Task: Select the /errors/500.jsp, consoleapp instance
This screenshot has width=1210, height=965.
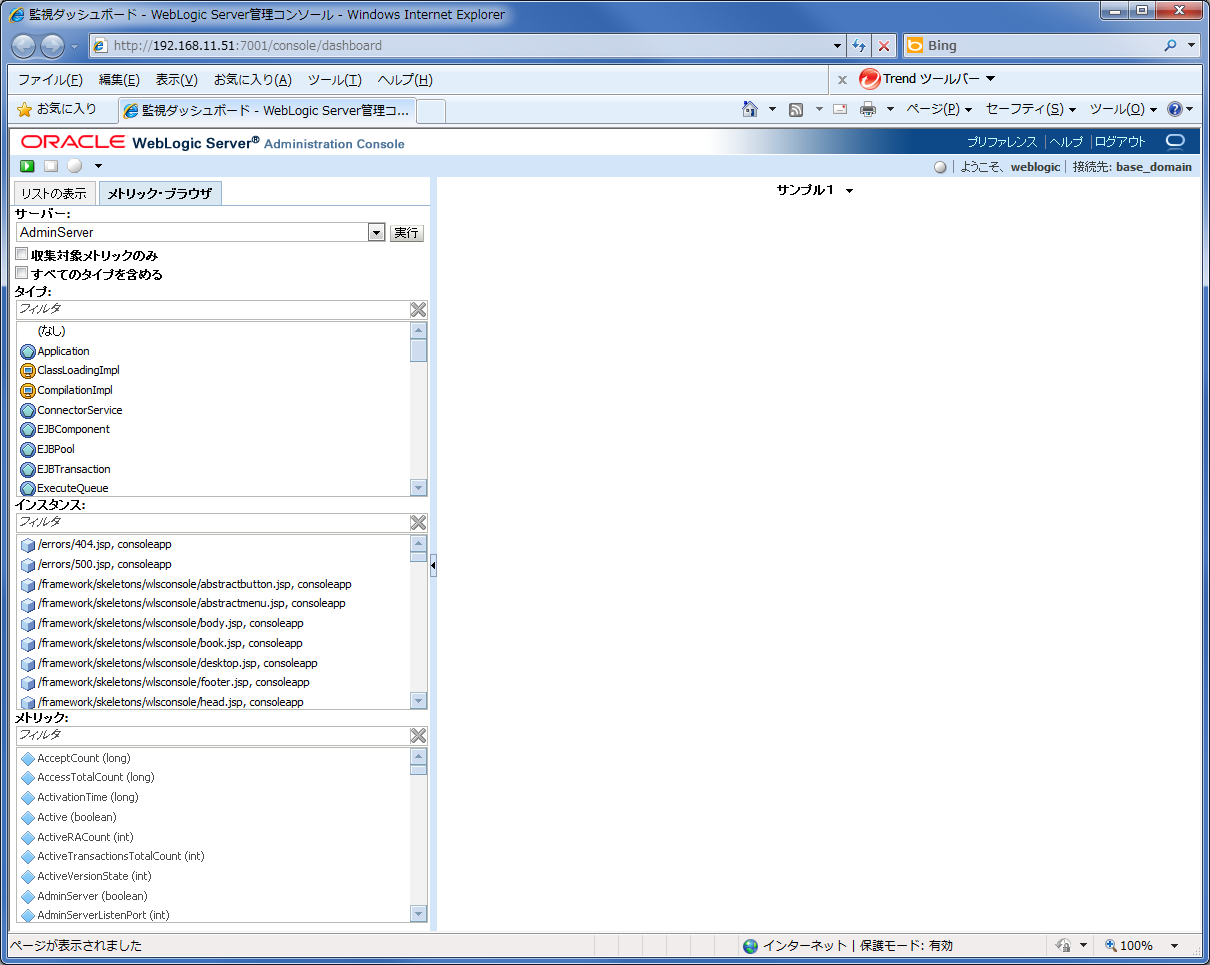Action: 214,564
